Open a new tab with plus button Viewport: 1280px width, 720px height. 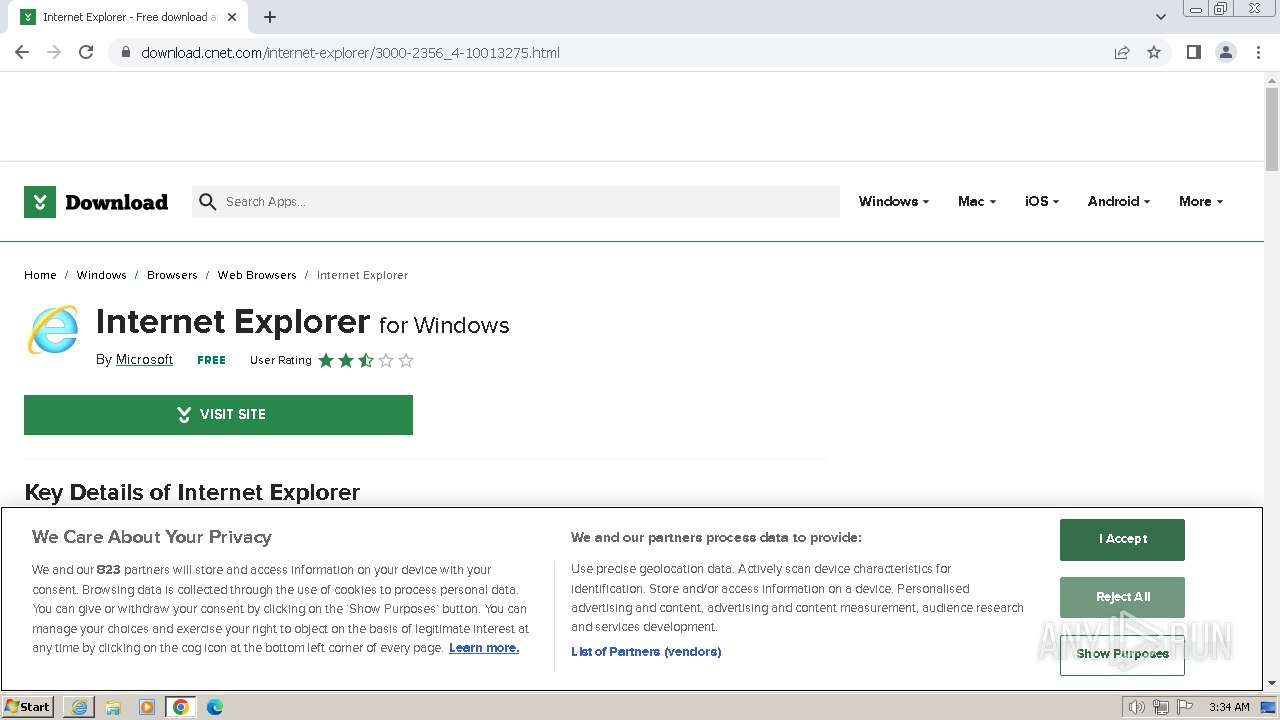coord(270,17)
